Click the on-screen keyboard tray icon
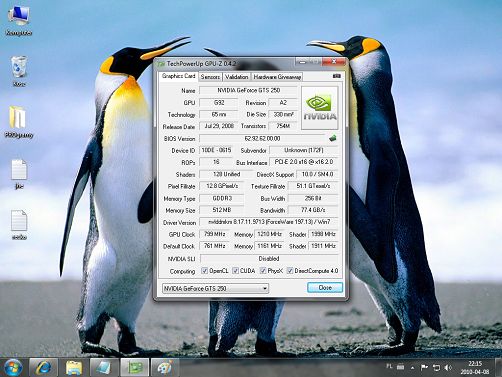Screen dimensions: 502x377 click(x=400, y=367)
